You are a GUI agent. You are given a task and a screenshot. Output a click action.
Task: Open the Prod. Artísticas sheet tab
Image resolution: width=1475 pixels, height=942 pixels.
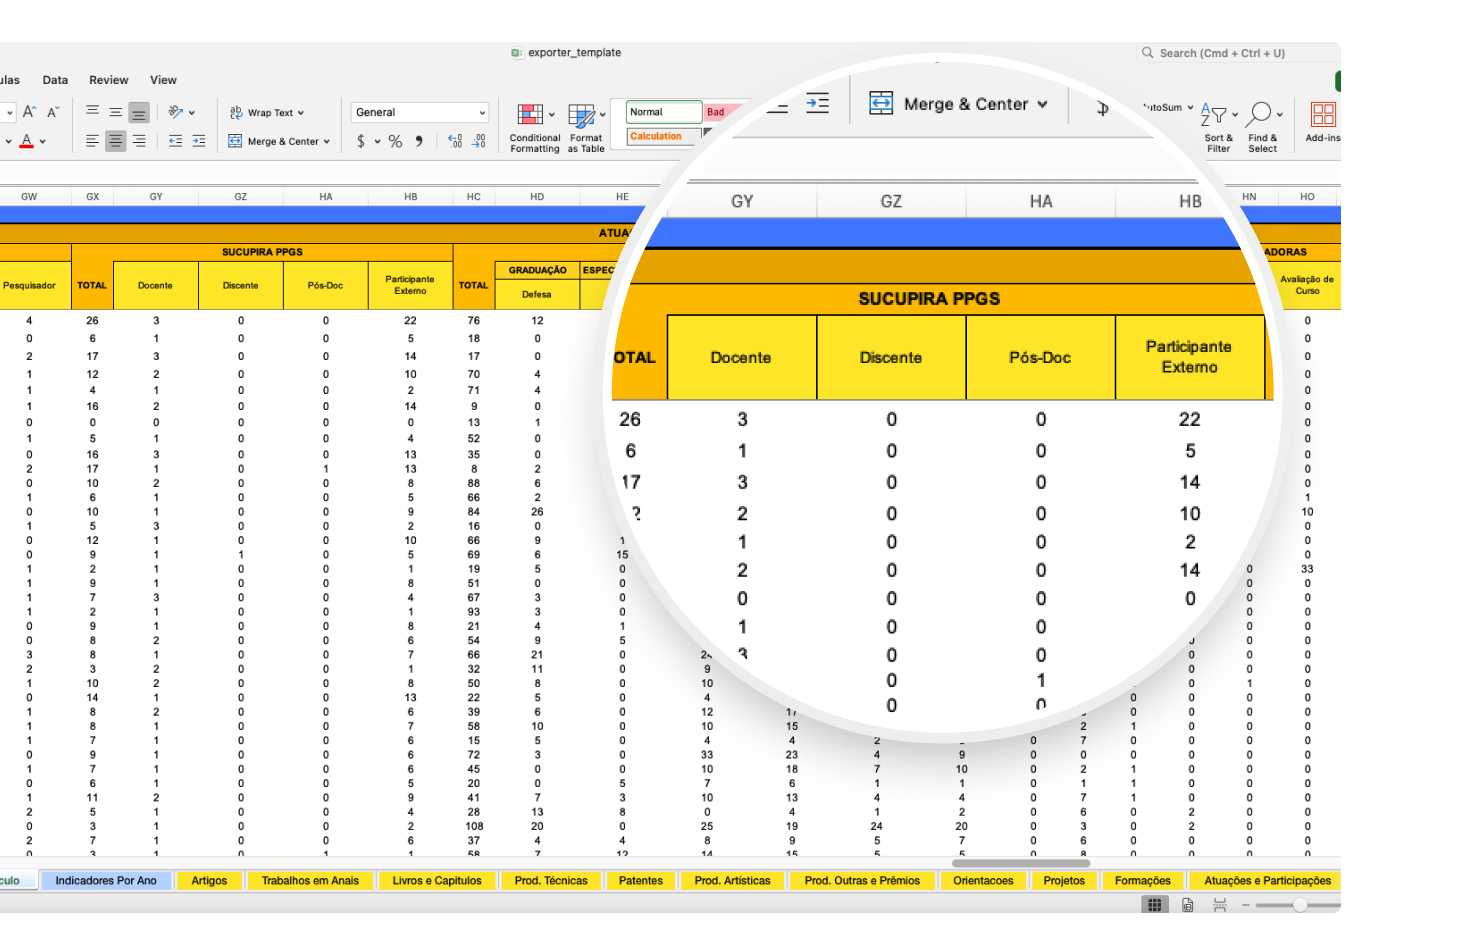tap(733, 881)
